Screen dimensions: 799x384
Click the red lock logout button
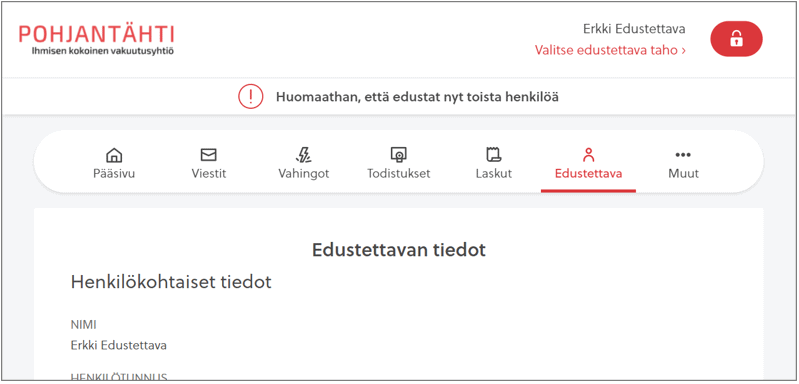coord(736,39)
